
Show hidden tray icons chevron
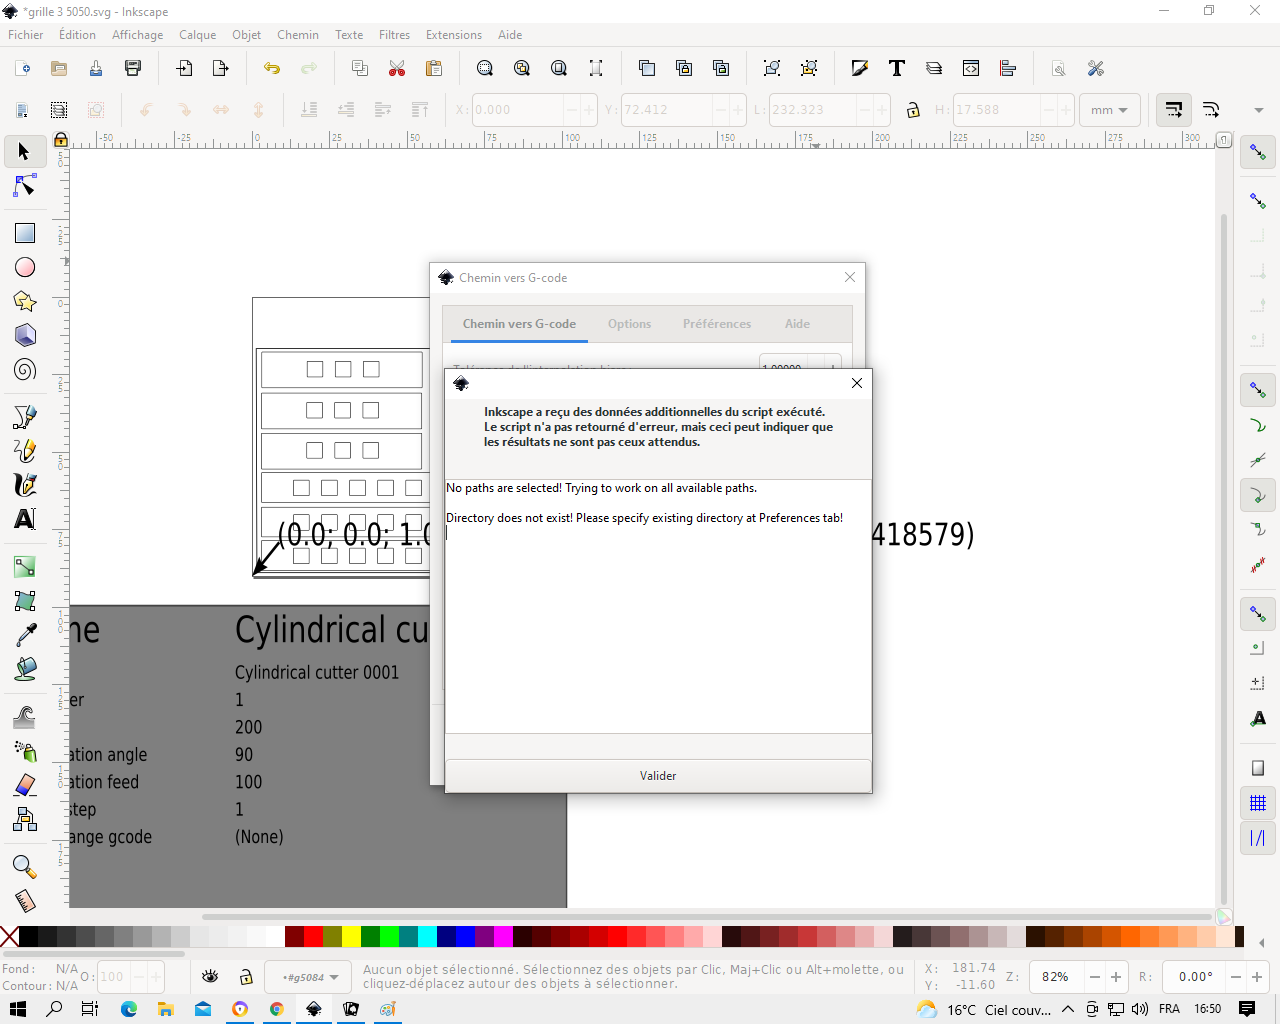click(1068, 1009)
